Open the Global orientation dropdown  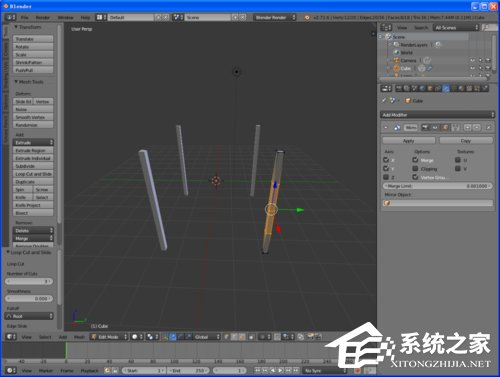coord(207,337)
